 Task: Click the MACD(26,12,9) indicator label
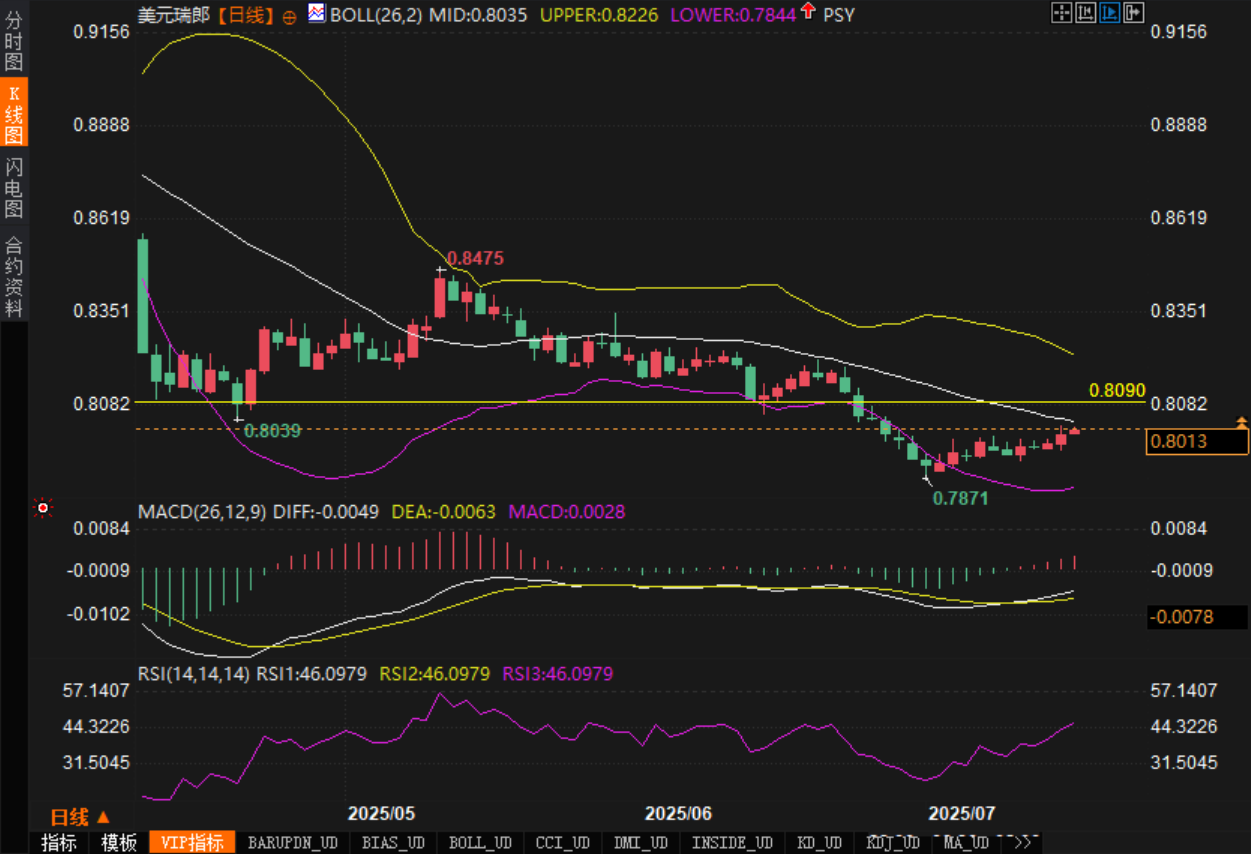coord(202,512)
